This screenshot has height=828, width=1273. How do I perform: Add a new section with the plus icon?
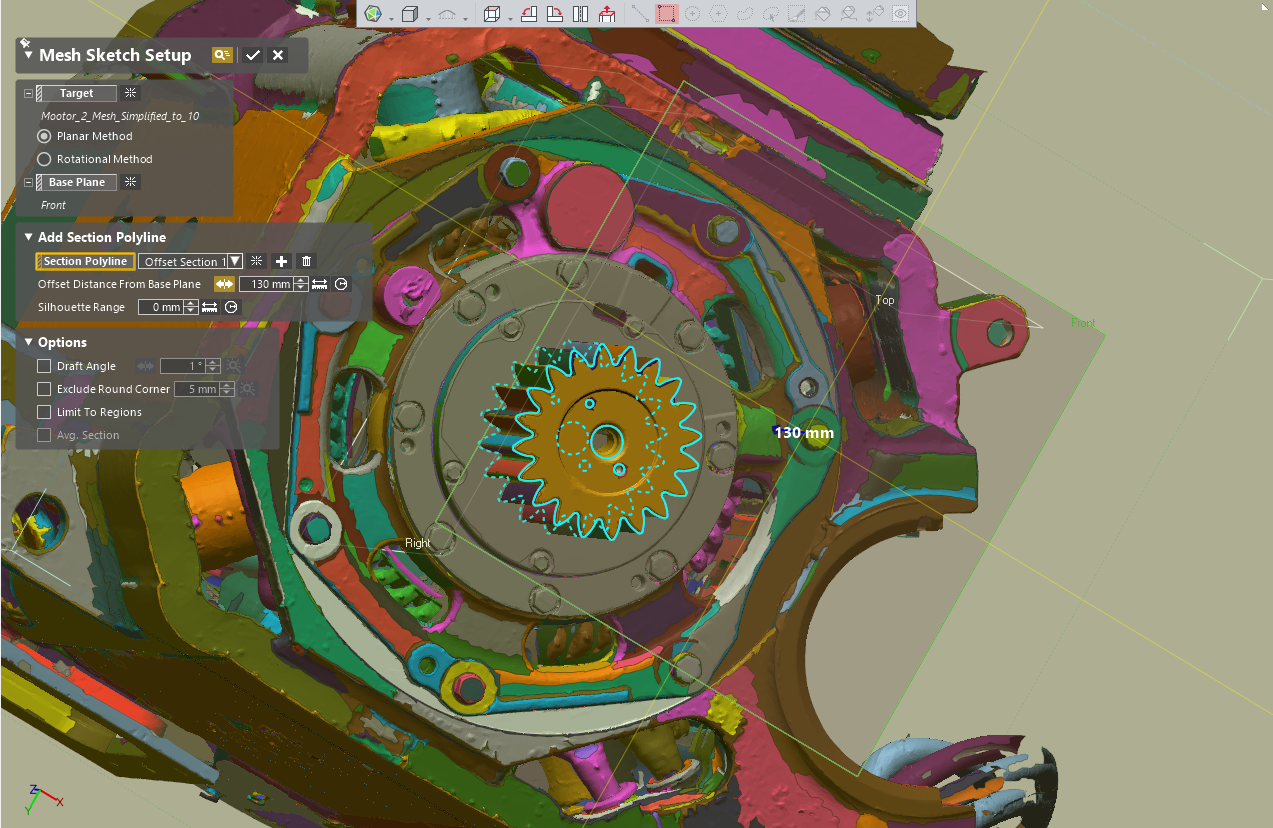(x=282, y=261)
